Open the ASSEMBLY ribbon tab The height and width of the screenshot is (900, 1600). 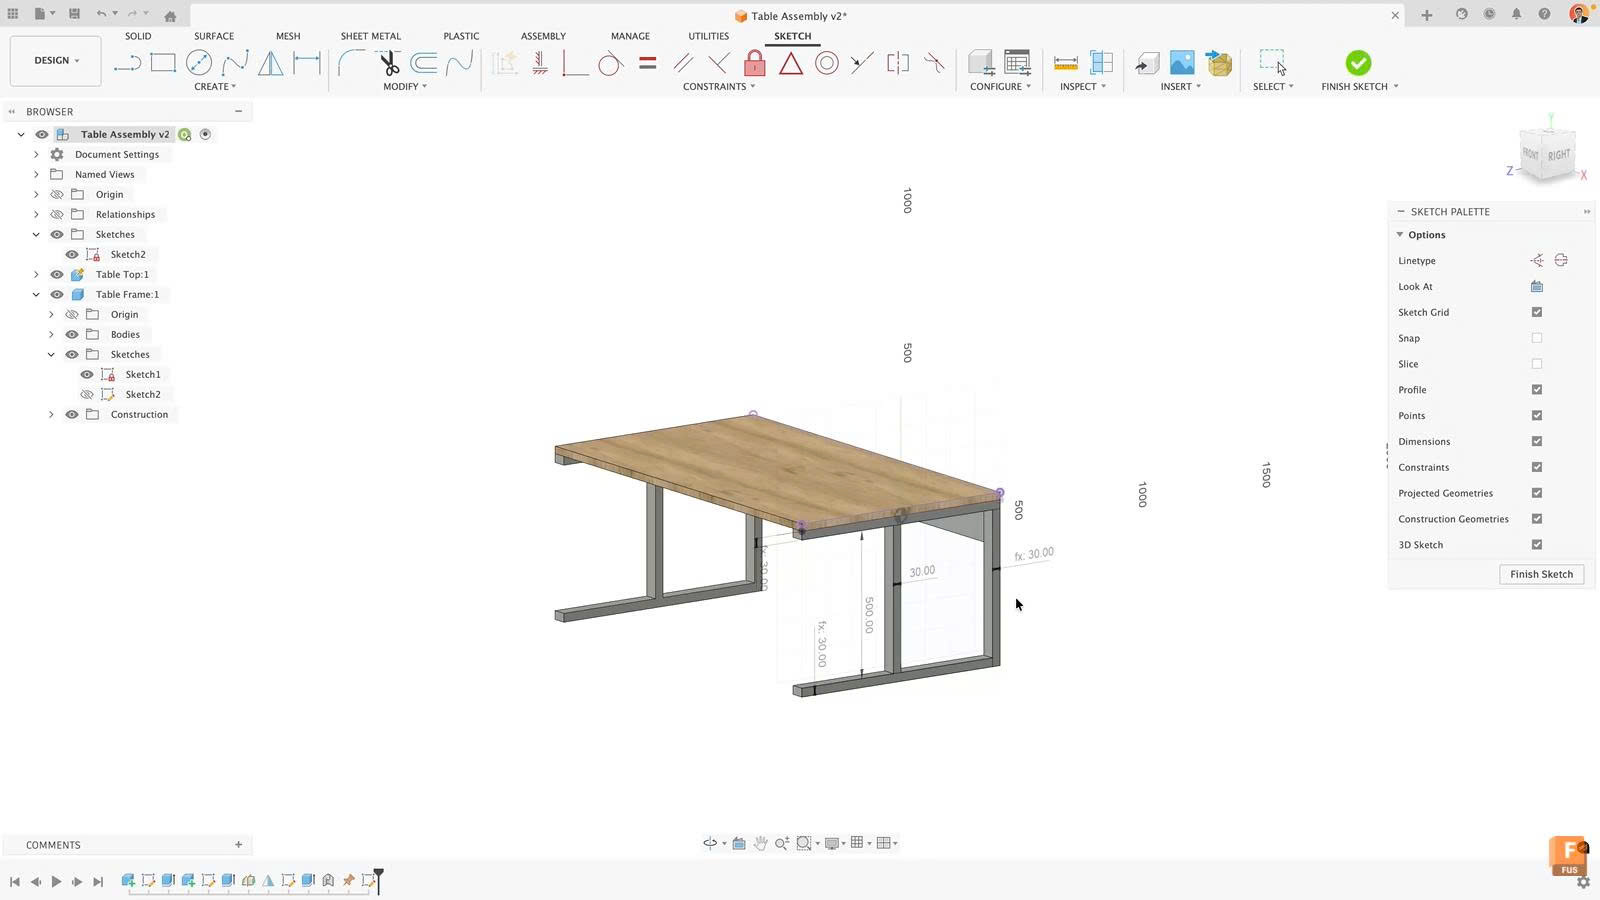[543, 36]
